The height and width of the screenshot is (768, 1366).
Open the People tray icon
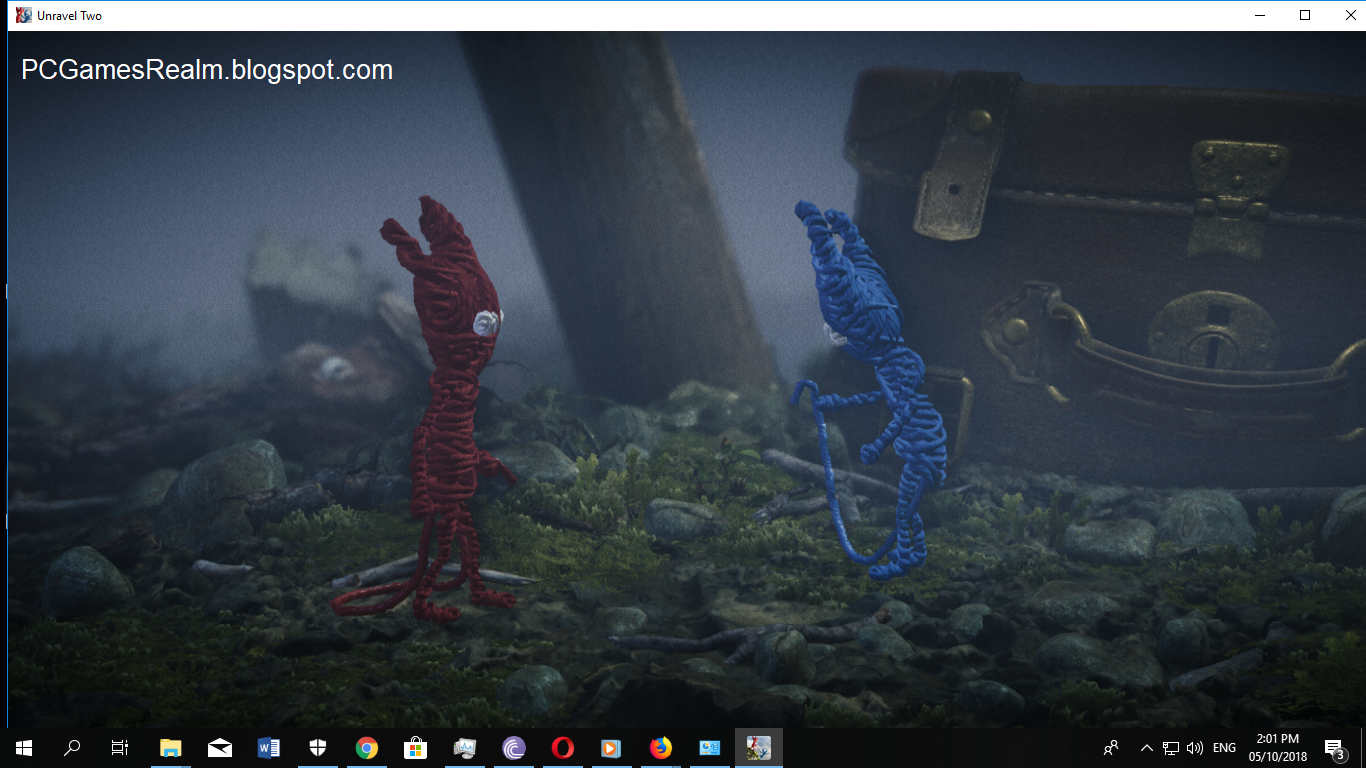click(x=1111, y=748)
